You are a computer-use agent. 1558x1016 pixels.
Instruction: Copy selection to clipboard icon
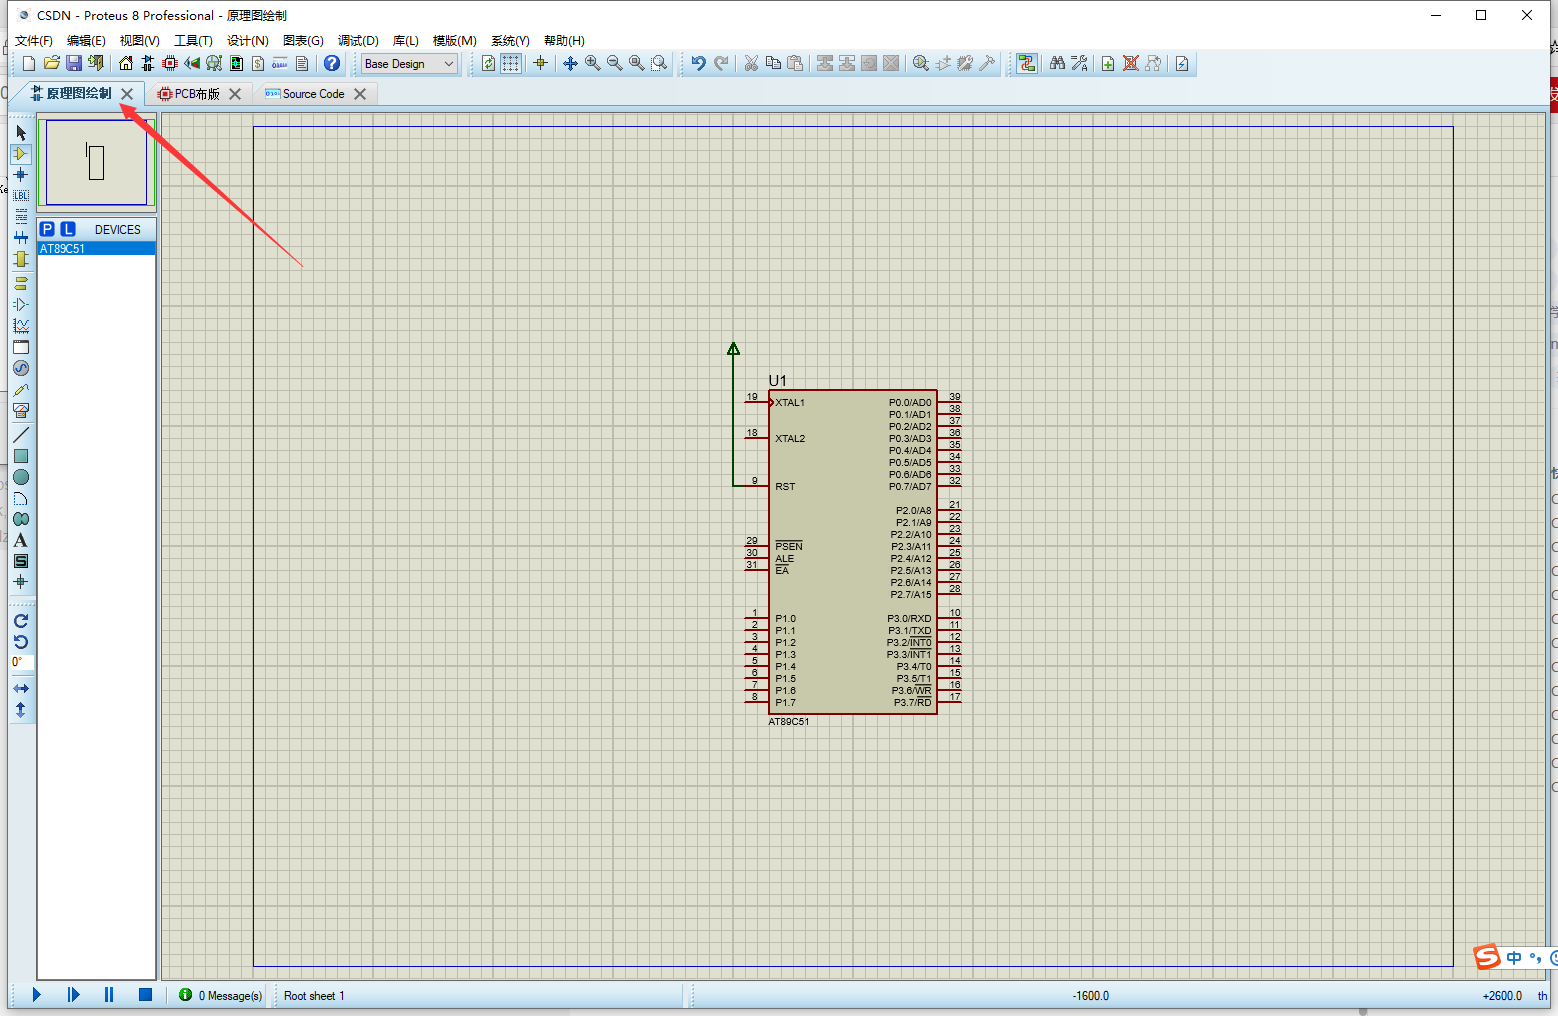(x=773, y=63)
